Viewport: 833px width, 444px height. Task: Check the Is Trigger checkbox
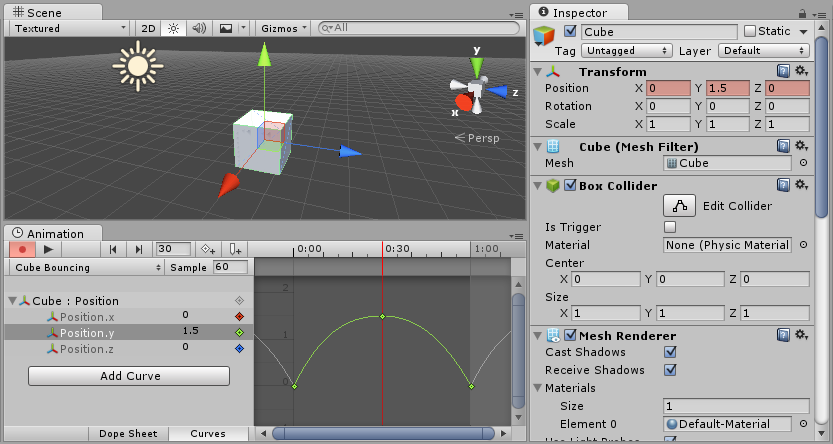[x=670, y=227]
